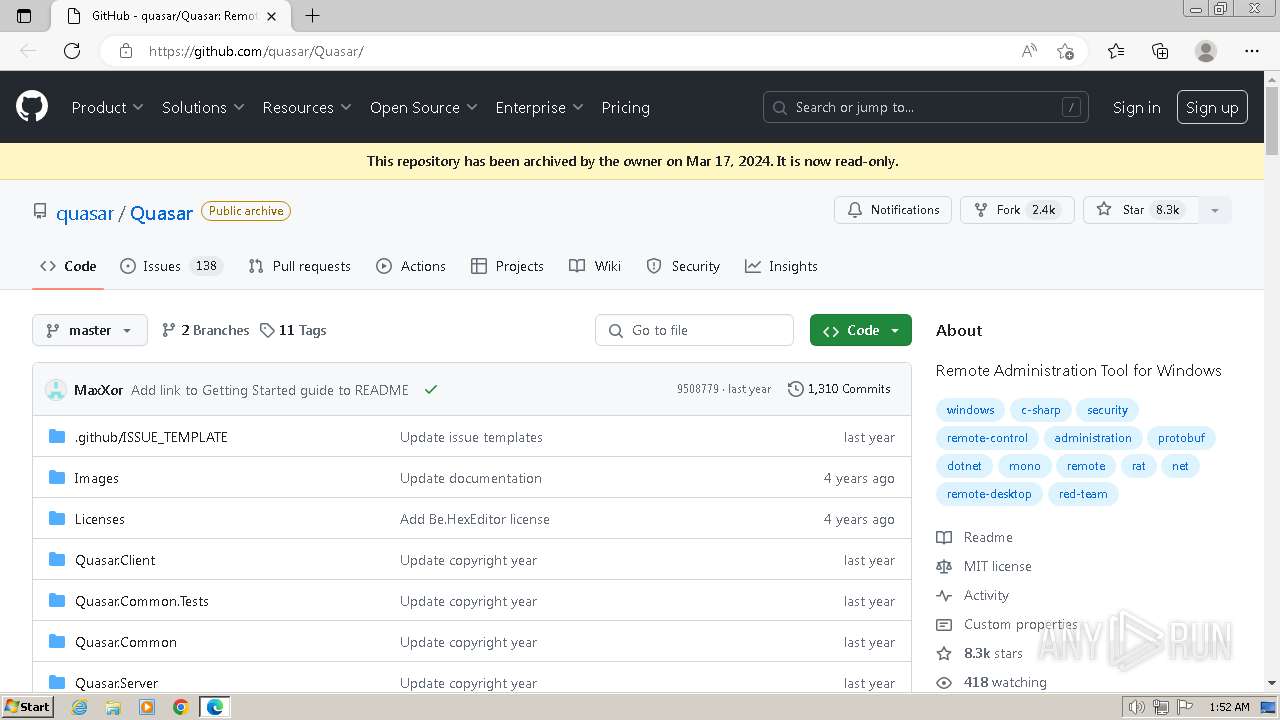This screenshot has width=1280, height=720.
Task: Click the volume icon in system tray
Action: coord(1137,707)
